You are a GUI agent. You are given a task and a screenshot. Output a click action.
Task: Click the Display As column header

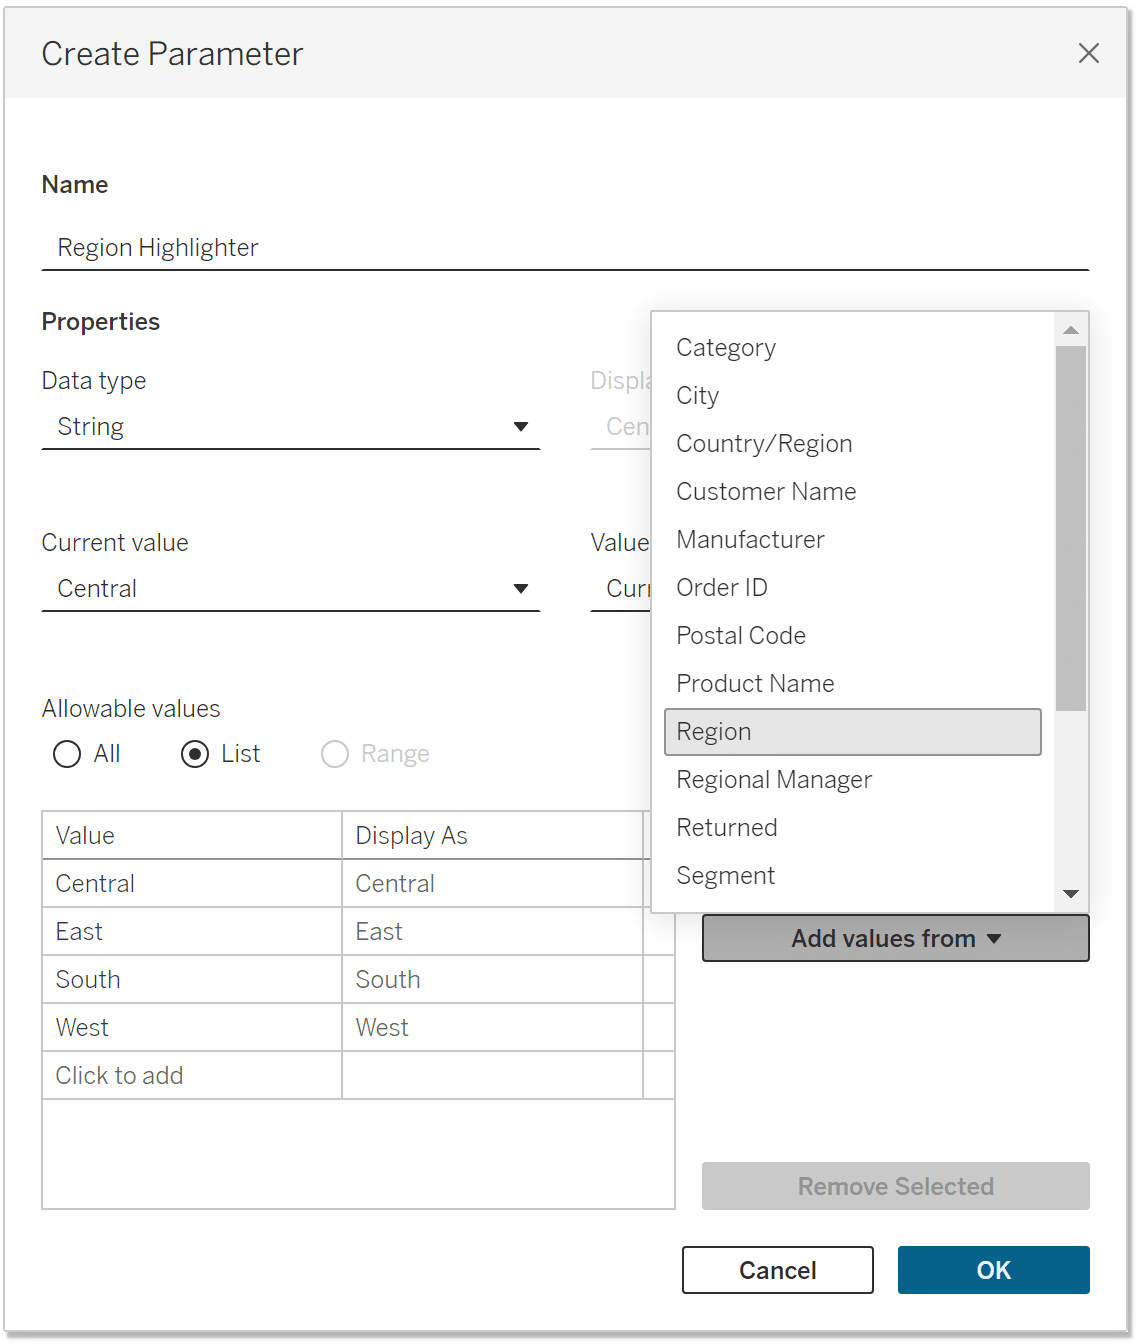493,836
